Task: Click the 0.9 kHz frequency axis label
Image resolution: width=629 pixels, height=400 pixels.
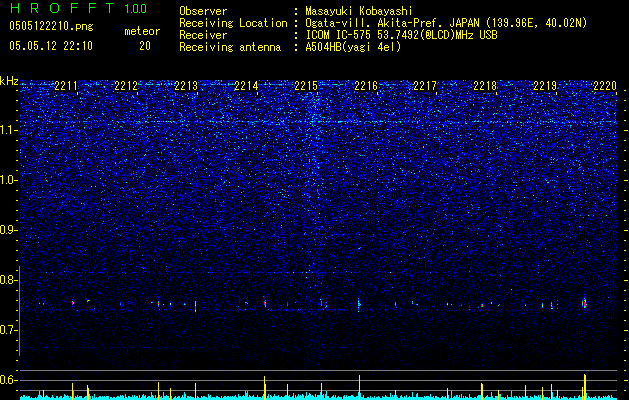Action: pyautogui.click(x=9, y=230)
